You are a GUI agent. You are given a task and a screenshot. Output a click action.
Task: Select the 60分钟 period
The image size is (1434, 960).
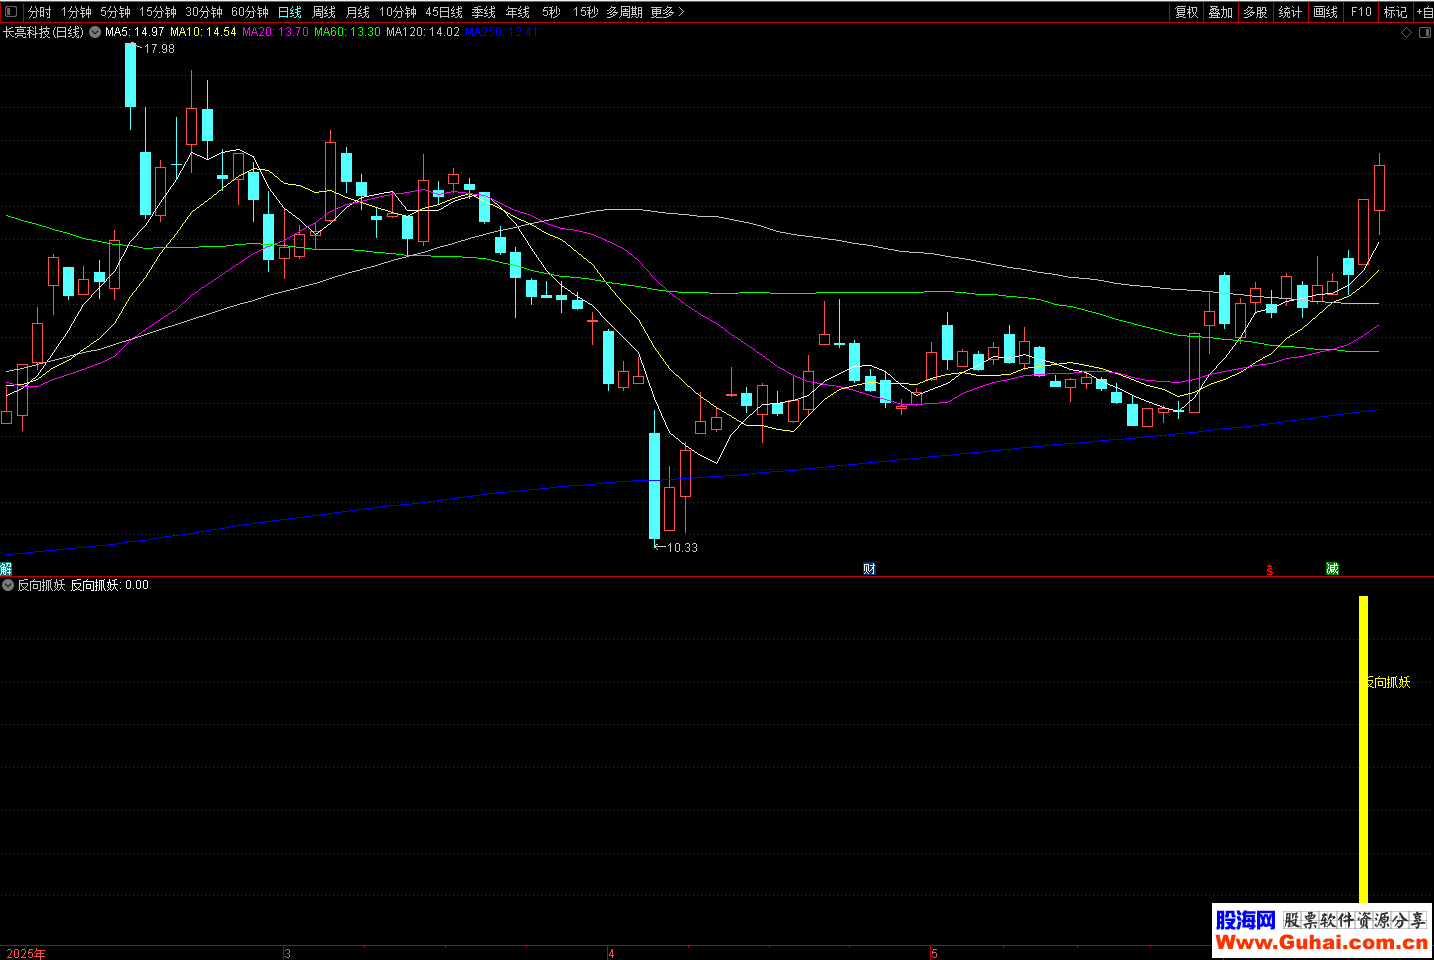tap(250, 12)
